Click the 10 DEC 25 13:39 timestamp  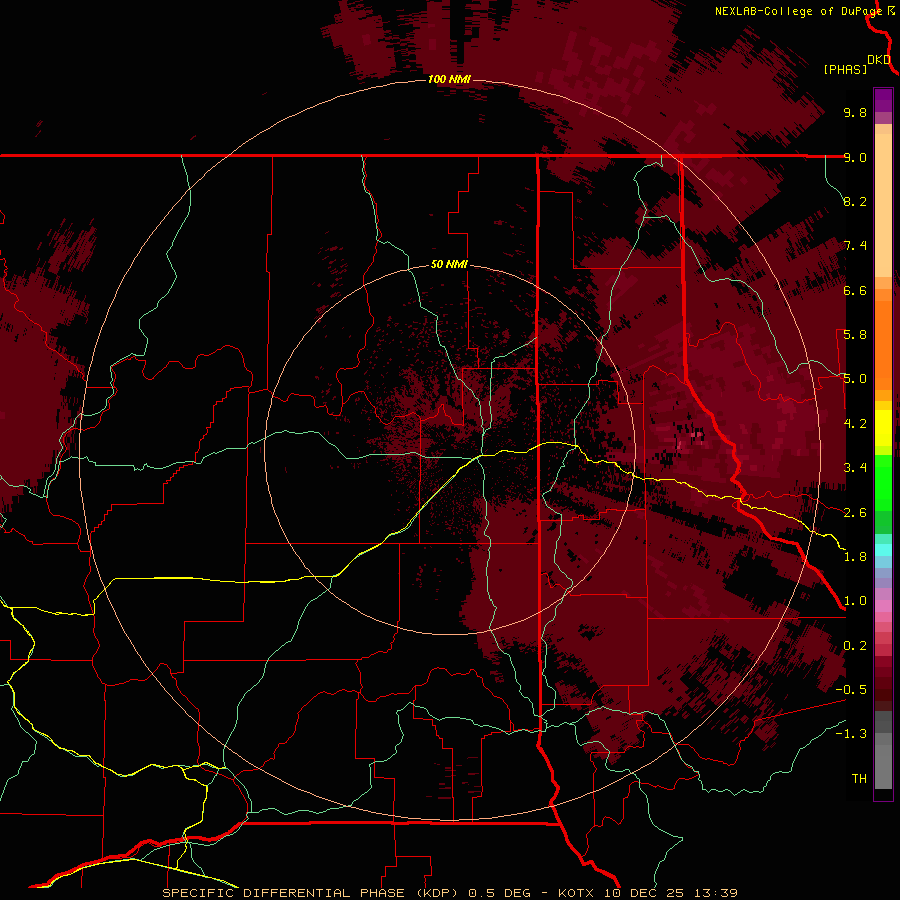670,893
